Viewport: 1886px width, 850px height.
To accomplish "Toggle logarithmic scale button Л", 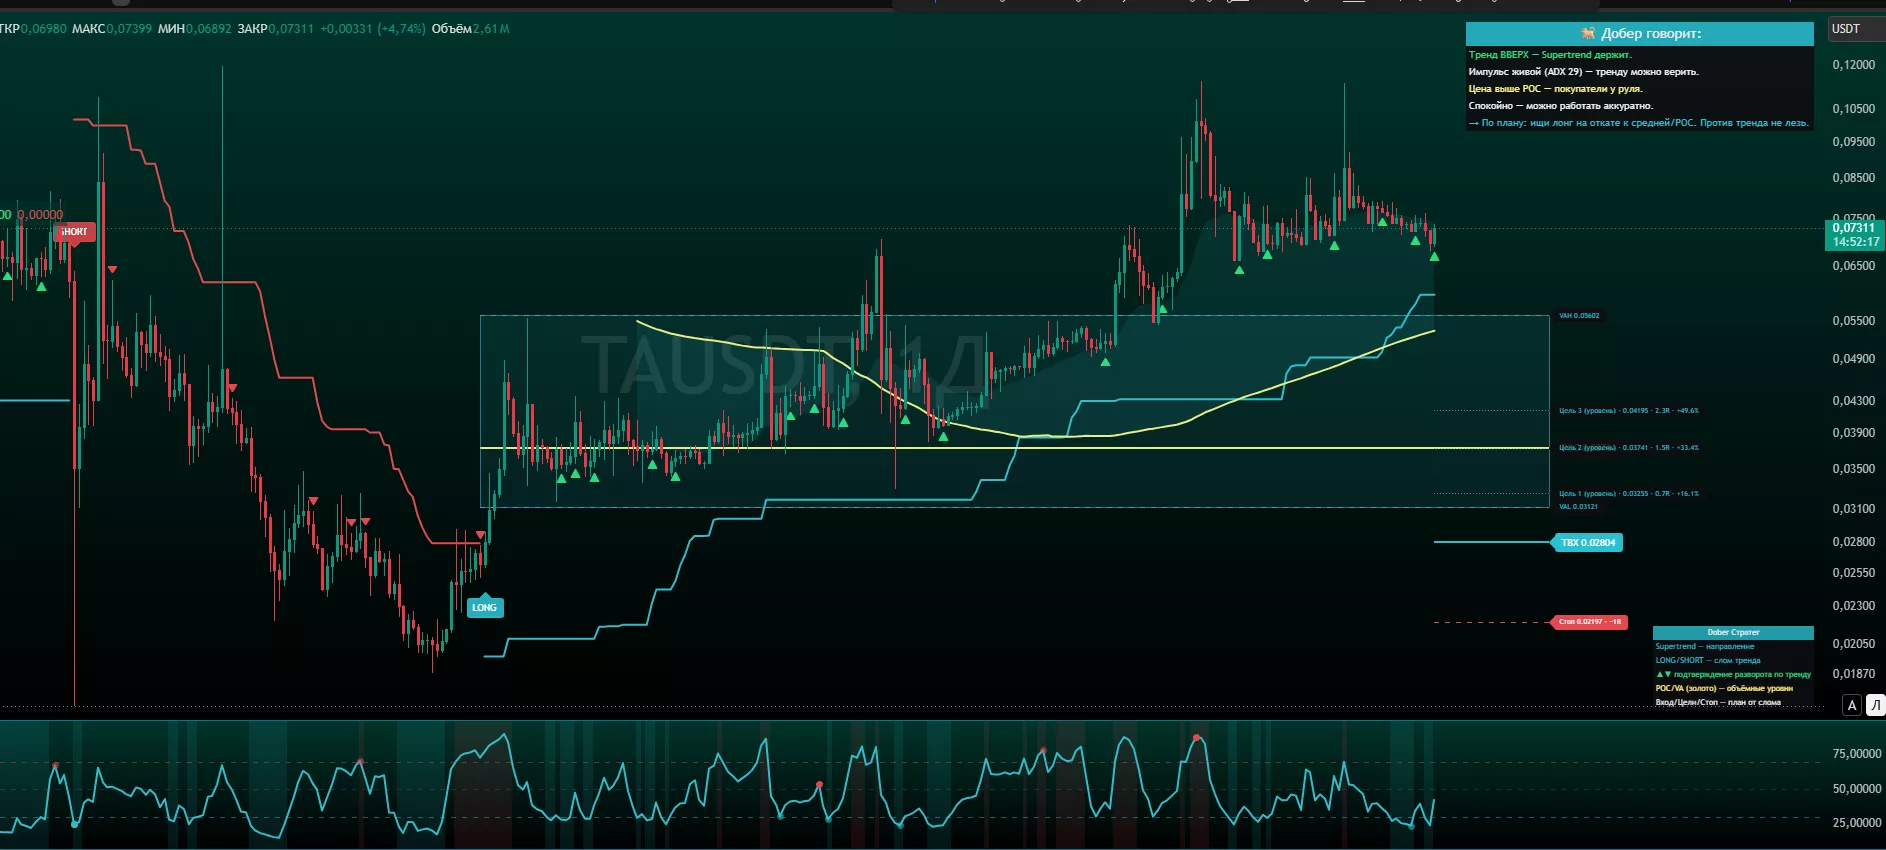I will [x=1876, y=705].
